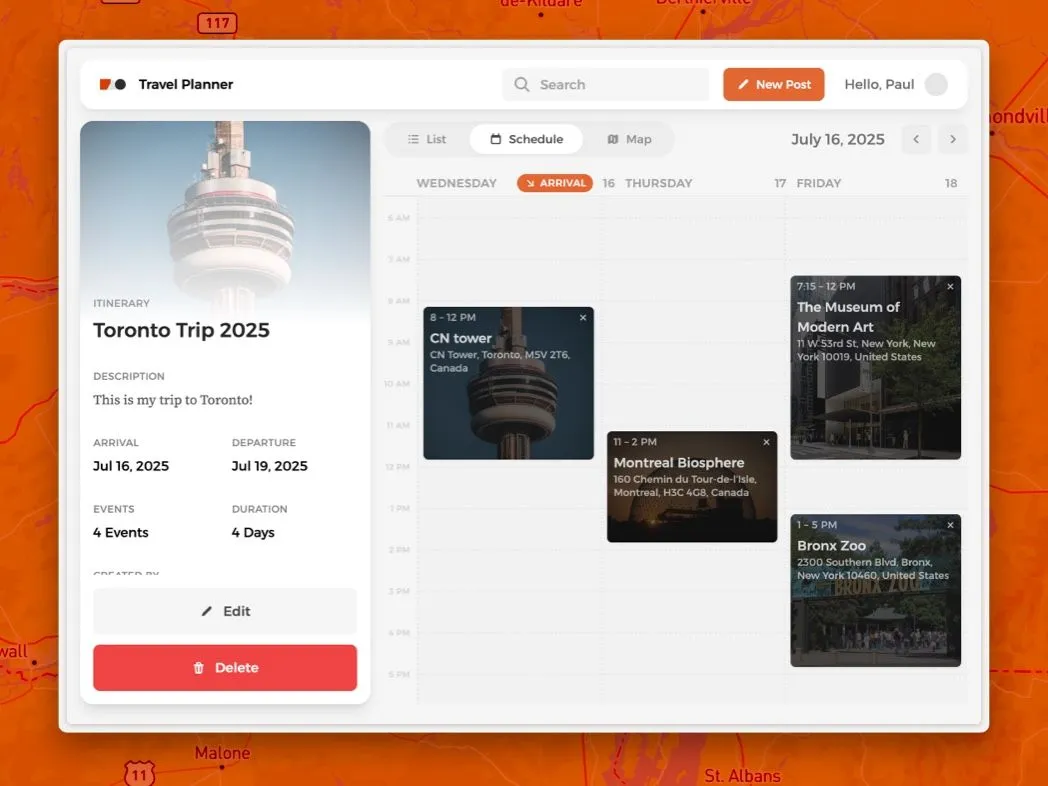This screenshot has width=1048, height=786.
Task: Open the Map view tab
Action: [629, 139]
